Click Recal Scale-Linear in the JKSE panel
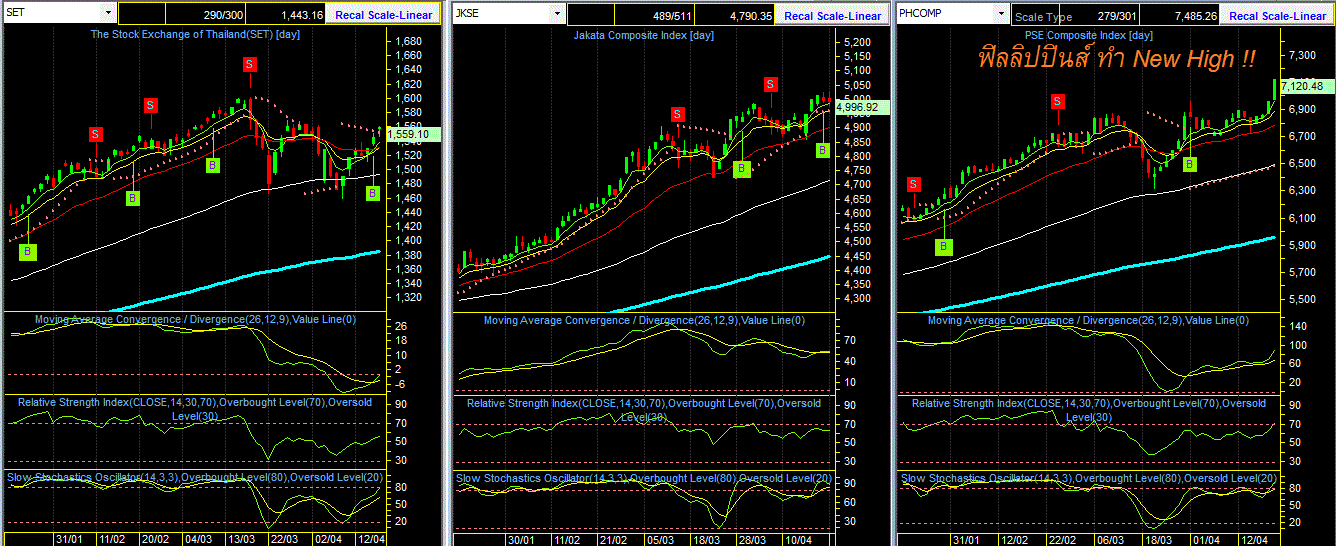 coord(832,15)
